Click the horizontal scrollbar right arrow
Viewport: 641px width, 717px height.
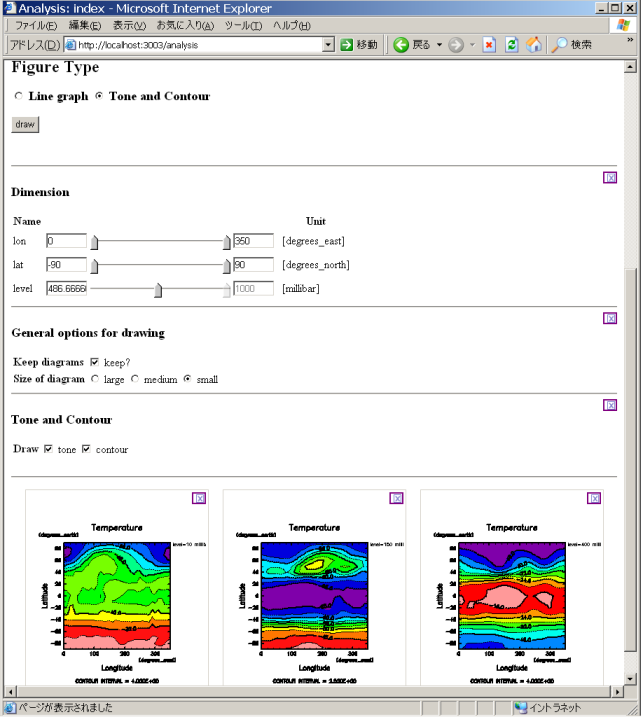click(618, 691)
